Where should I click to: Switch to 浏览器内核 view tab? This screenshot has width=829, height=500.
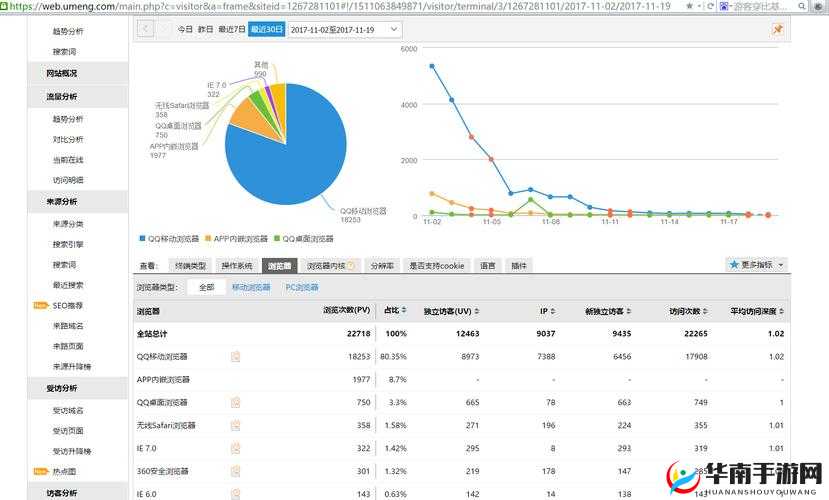click(331, 266)
